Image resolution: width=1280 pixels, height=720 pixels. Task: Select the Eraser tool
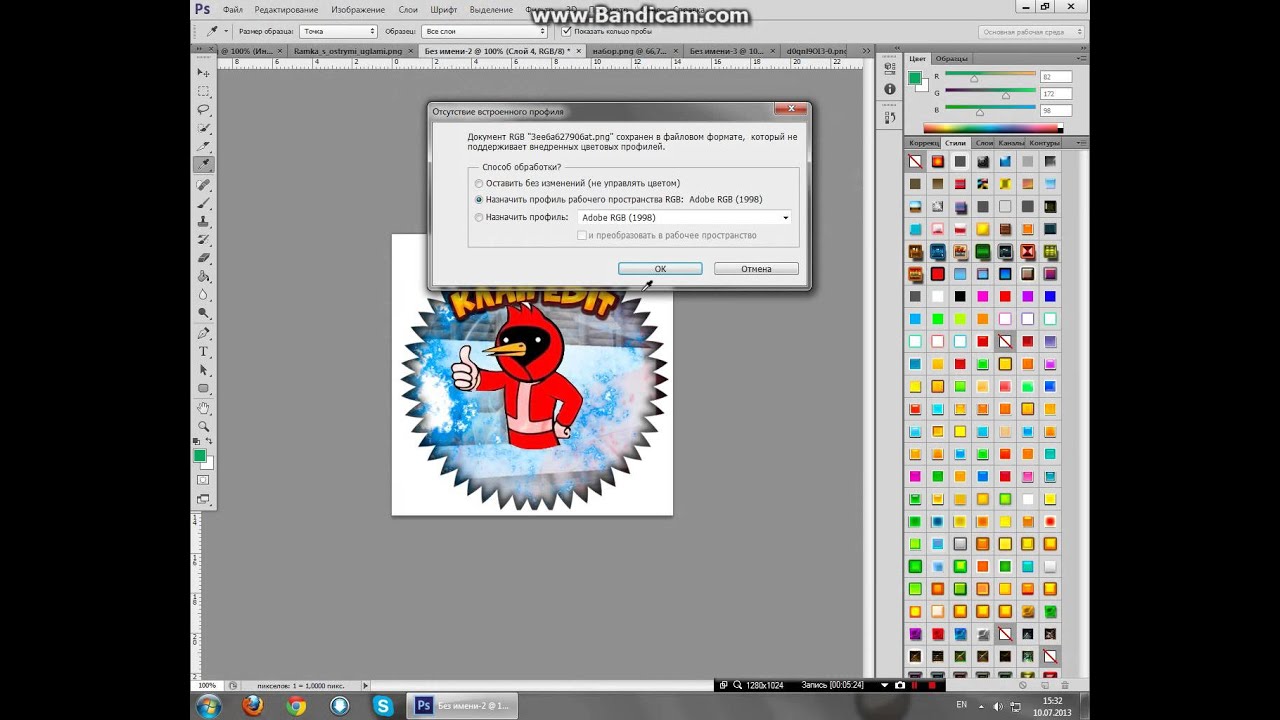(x=204, y=258)
